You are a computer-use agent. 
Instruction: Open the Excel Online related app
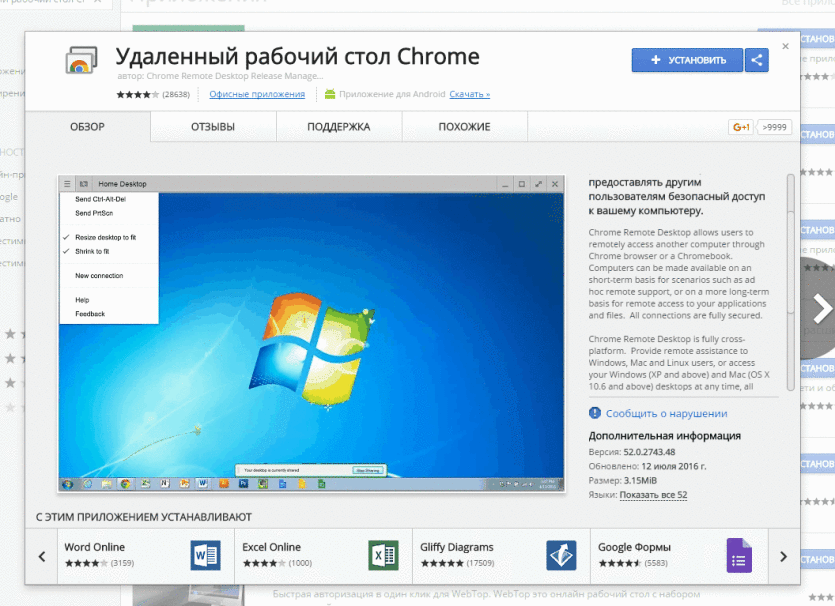pos(323,556)
